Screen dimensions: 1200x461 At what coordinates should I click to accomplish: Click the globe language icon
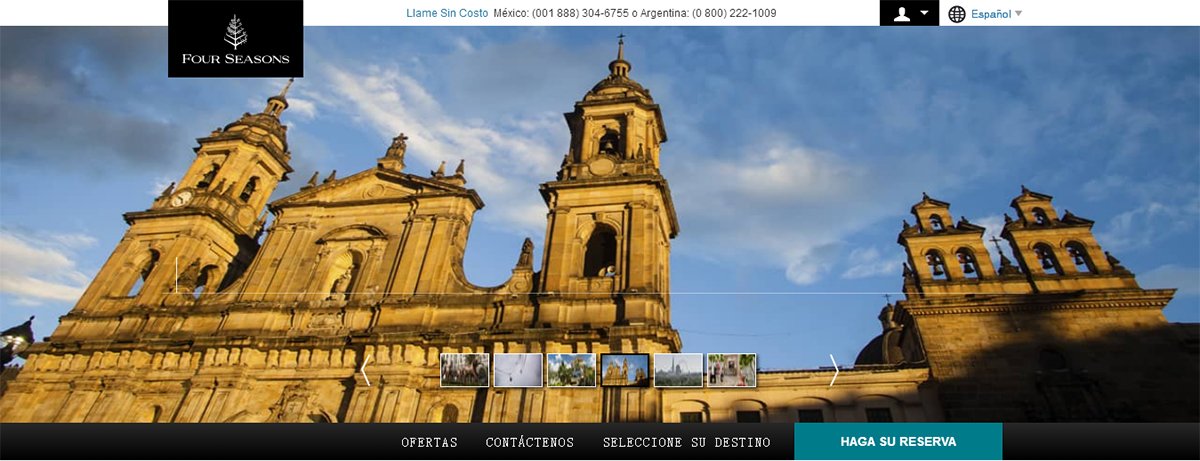click(x=957, y=14)
